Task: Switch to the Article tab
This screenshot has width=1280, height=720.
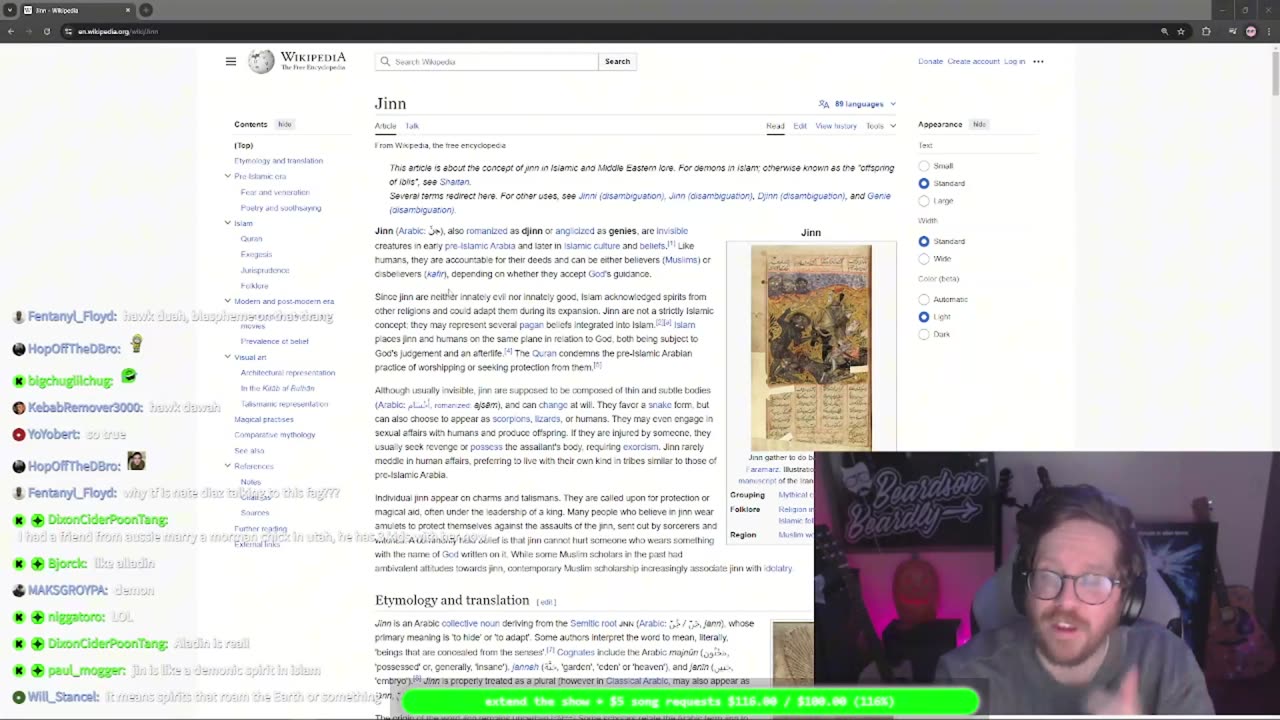Action: pyautogui.click(x=385, y=126)
